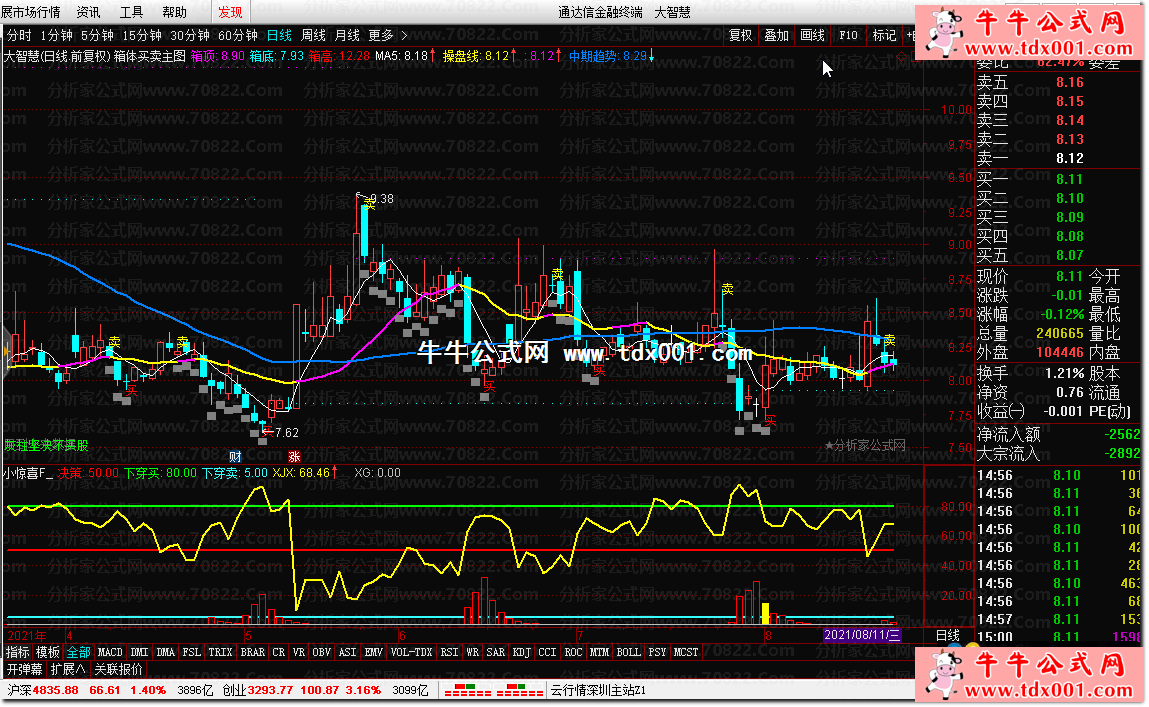The width and height of the screenshot is (1149, 707).
Task: Toggle 开弹幕 bullet comments
Action: (x=25, y=669)
